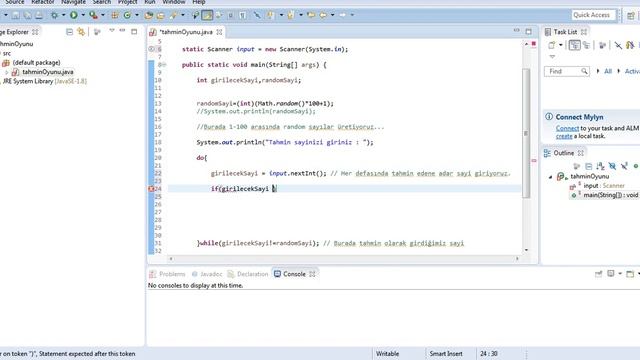The height and width of the screenshot is (360, 640).
Task: Open the Forward history dropdown arrow
Action: click(352, 15)
